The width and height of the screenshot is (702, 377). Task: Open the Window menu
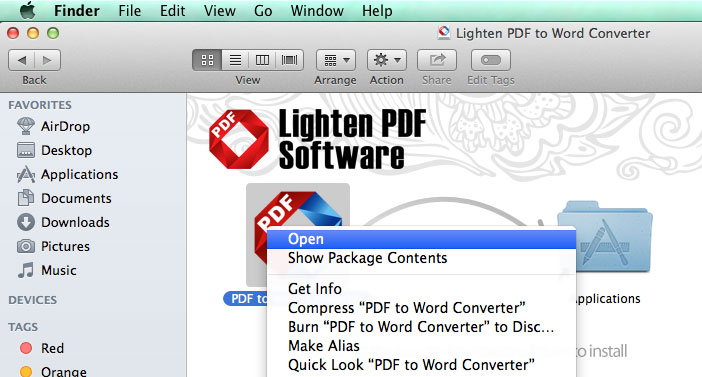pyautogui.click(x=317, y=10)
